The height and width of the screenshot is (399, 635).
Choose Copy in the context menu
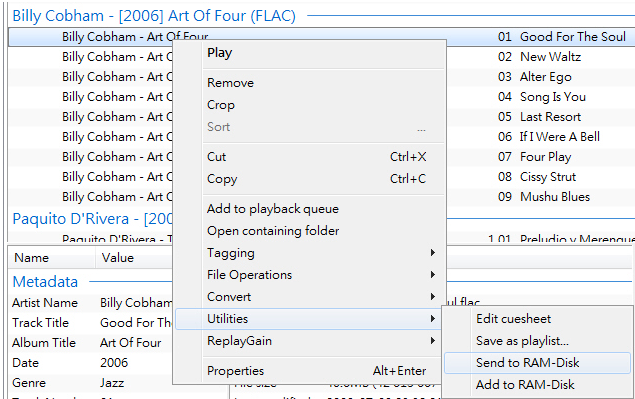click(310, 179)
